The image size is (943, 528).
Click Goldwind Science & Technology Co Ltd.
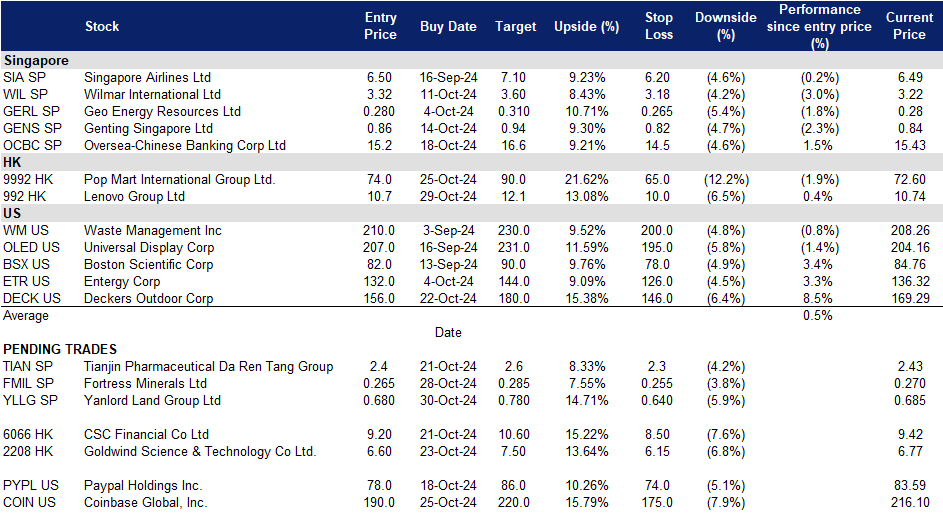(x=200, y=452)
